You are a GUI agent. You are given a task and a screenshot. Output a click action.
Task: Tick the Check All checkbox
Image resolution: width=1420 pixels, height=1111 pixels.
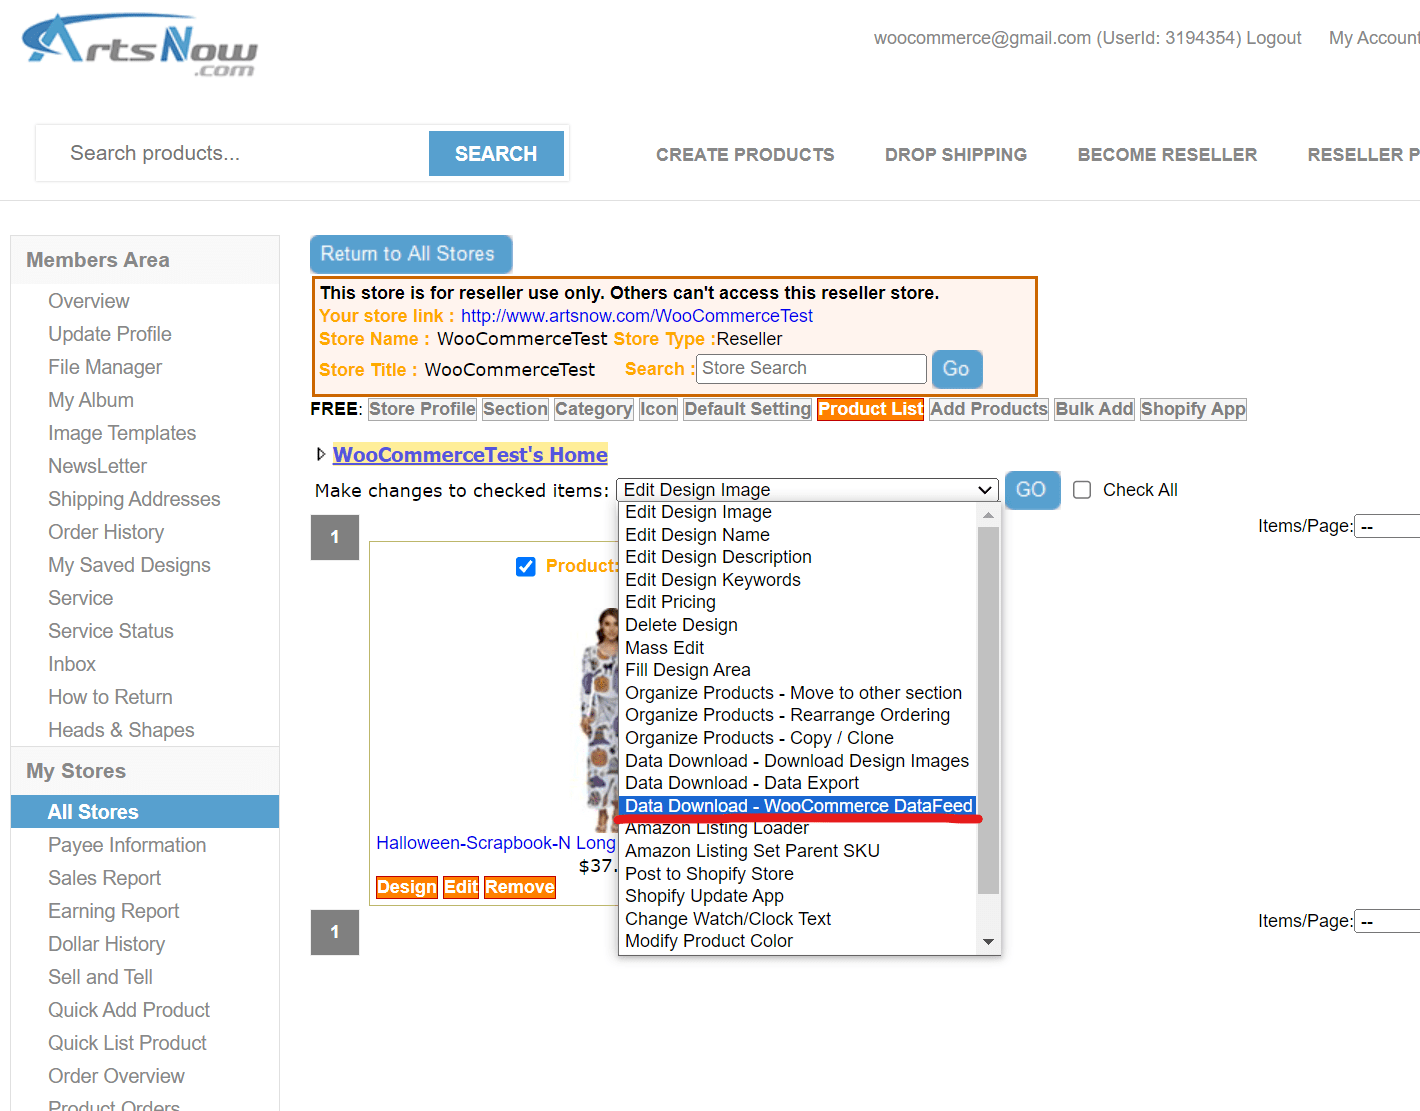1082,490
